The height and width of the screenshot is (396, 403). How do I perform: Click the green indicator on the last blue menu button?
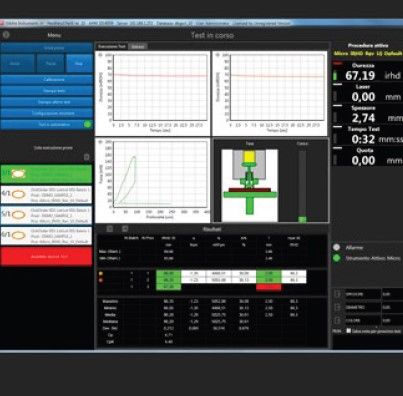coord(87,124)
